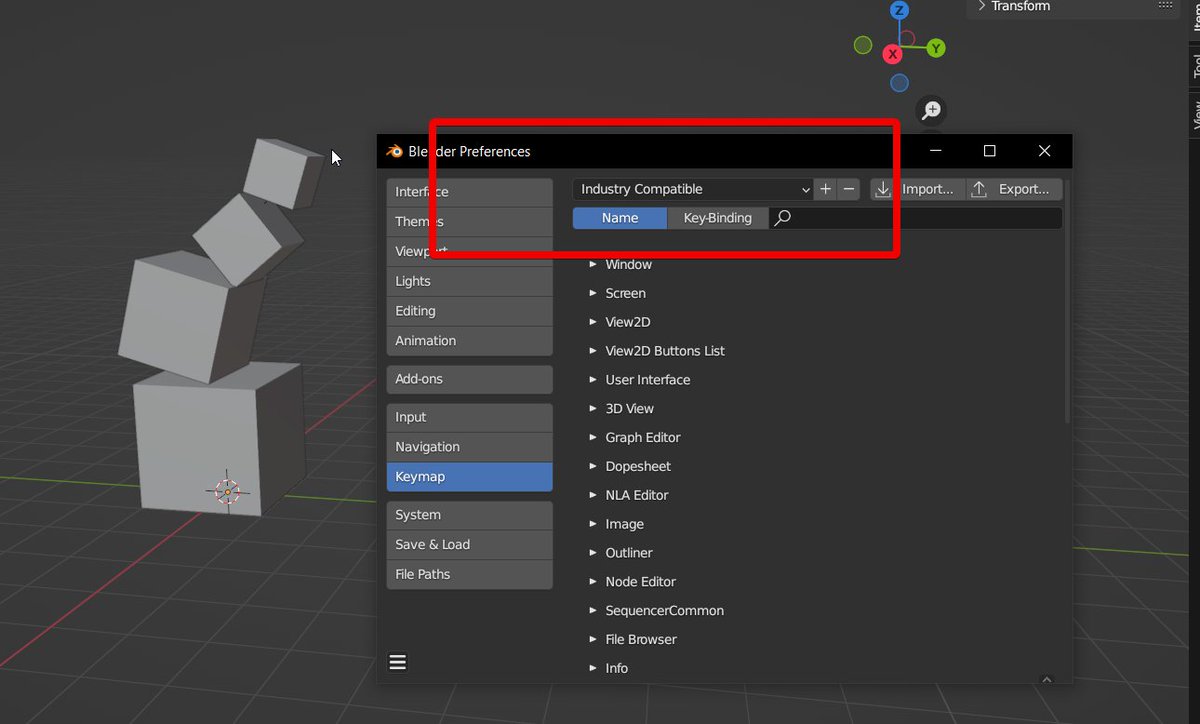Screen dimensions: 1200x724
Task: Expand the 3D View keymap section
Action: point(593,408)
